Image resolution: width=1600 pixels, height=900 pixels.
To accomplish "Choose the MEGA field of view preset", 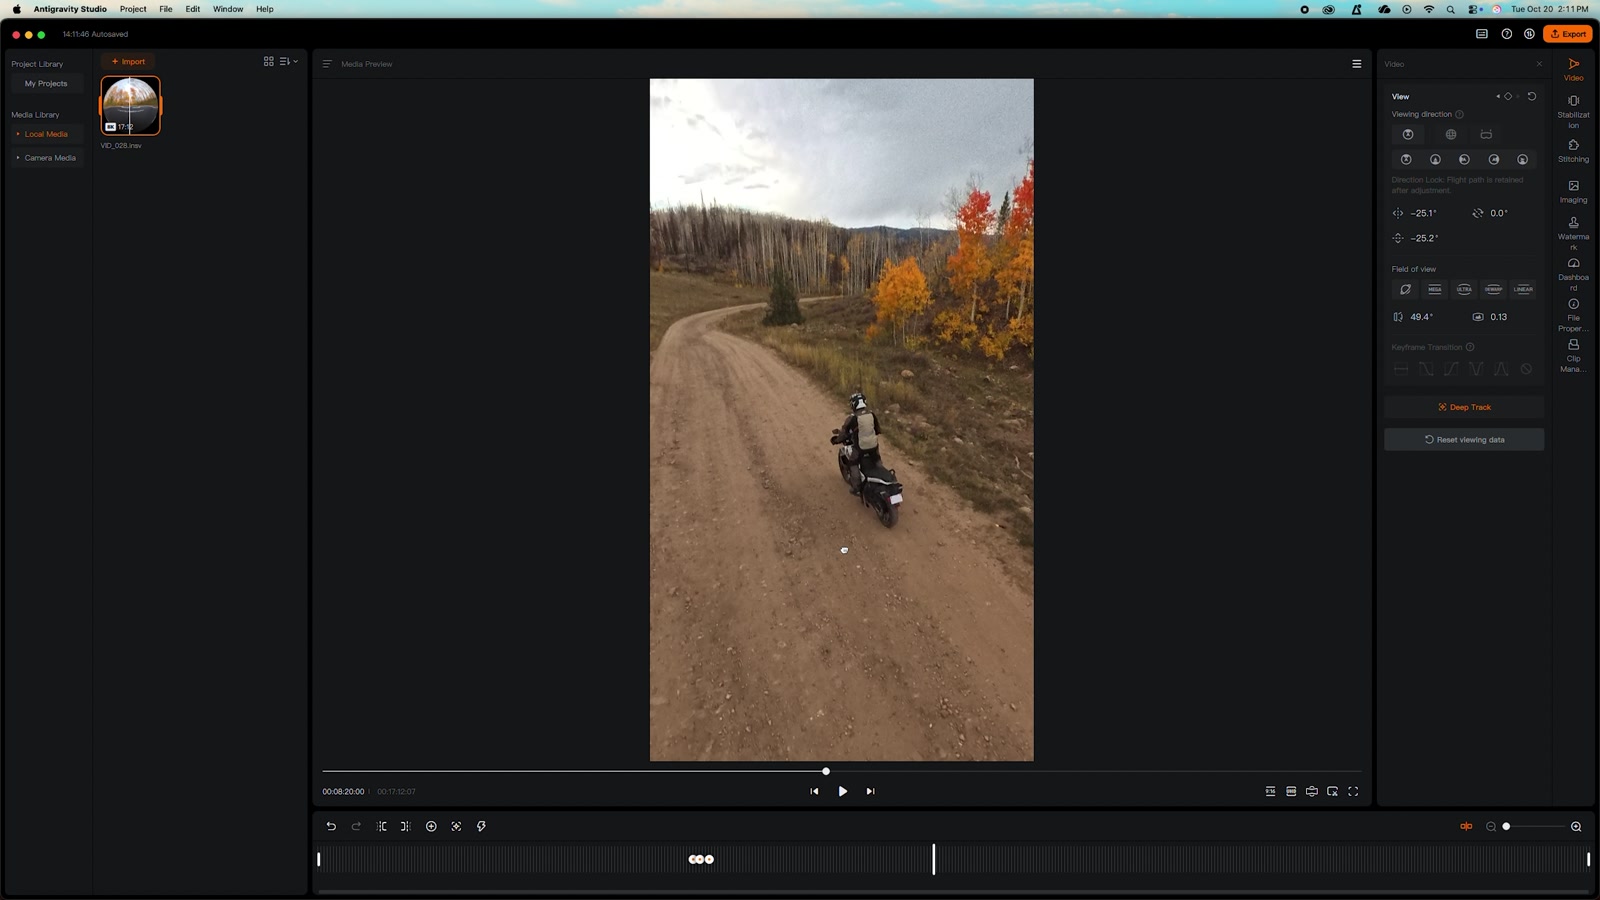I will click(x=1435, y=289).
